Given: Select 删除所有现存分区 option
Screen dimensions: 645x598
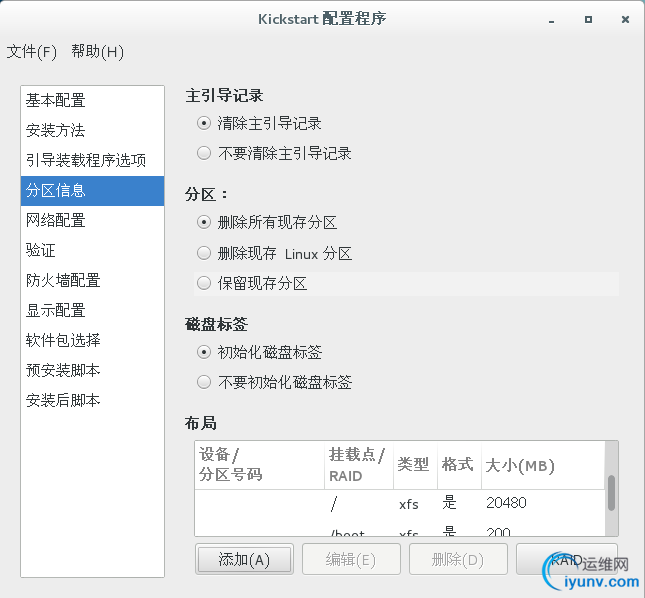Looking at the screenshot, I should pos(204,223).
